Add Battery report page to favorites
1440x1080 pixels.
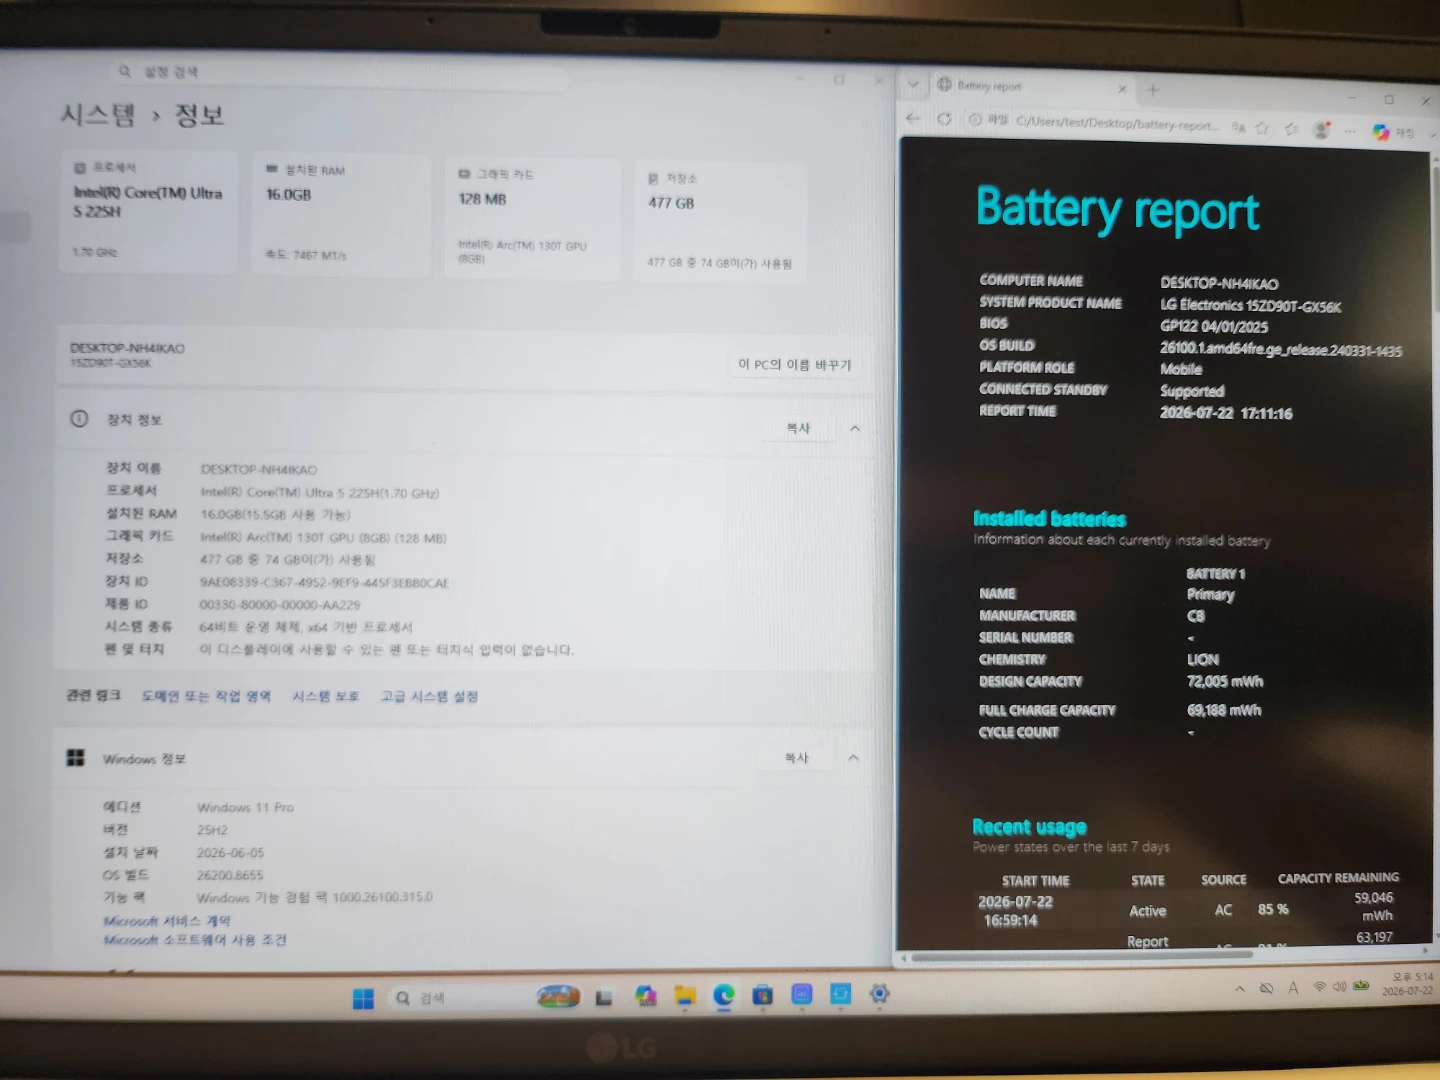[x=1262, y=128]
